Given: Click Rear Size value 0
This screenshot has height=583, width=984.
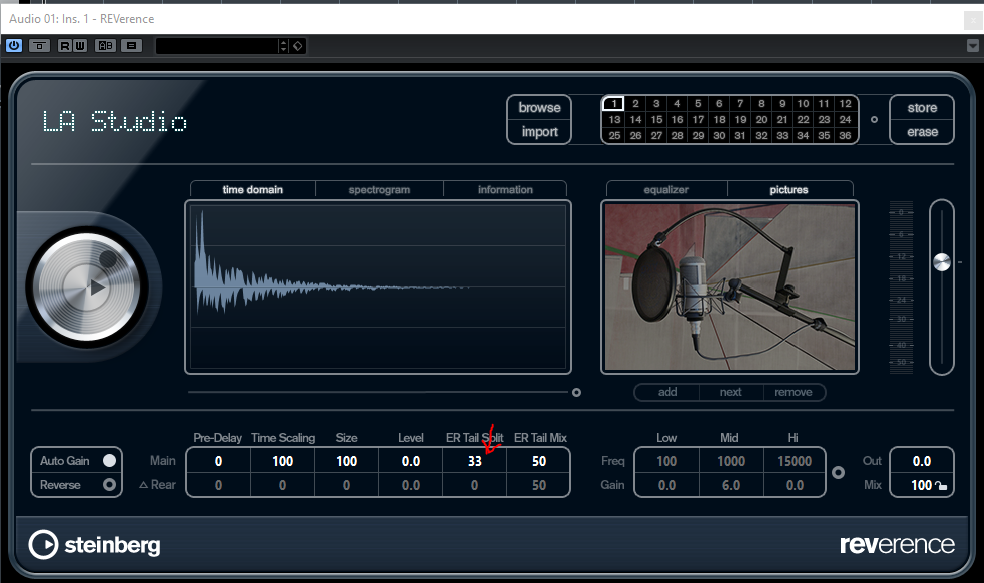Looking at the screenshot, I should 346,485.
